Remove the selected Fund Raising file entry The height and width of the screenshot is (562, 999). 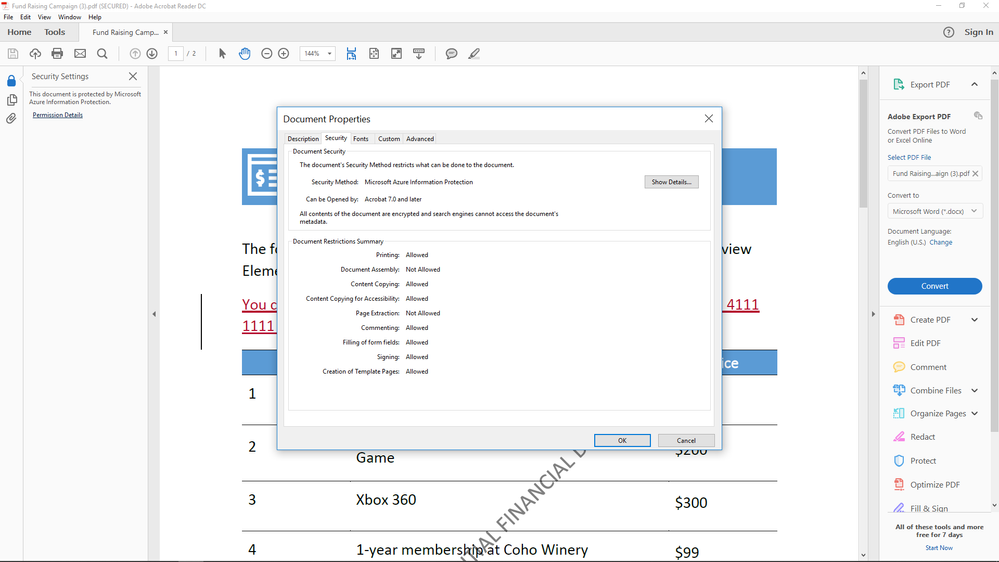[975, 173]
